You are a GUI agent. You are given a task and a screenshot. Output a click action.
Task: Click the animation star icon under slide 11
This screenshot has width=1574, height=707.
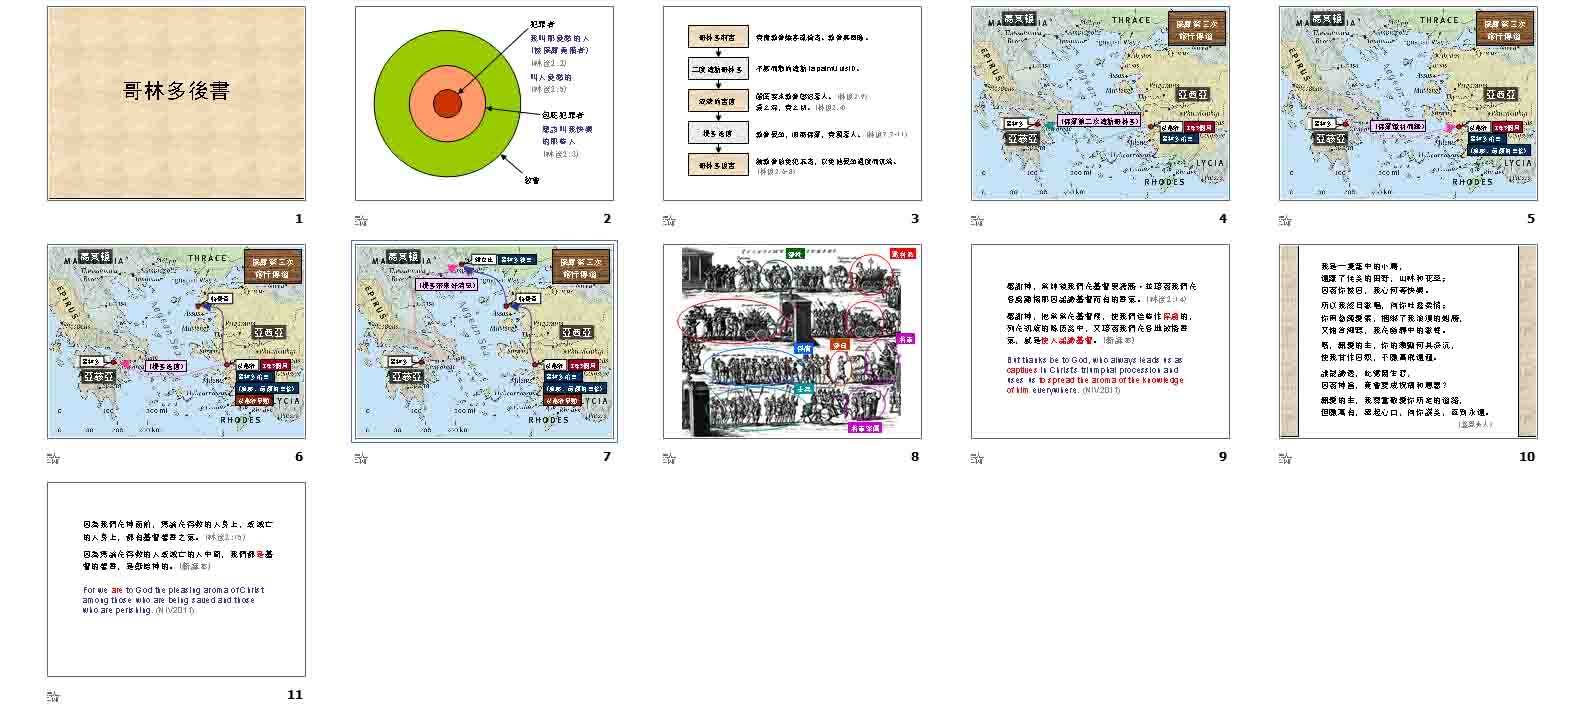[x=53, y=696]
